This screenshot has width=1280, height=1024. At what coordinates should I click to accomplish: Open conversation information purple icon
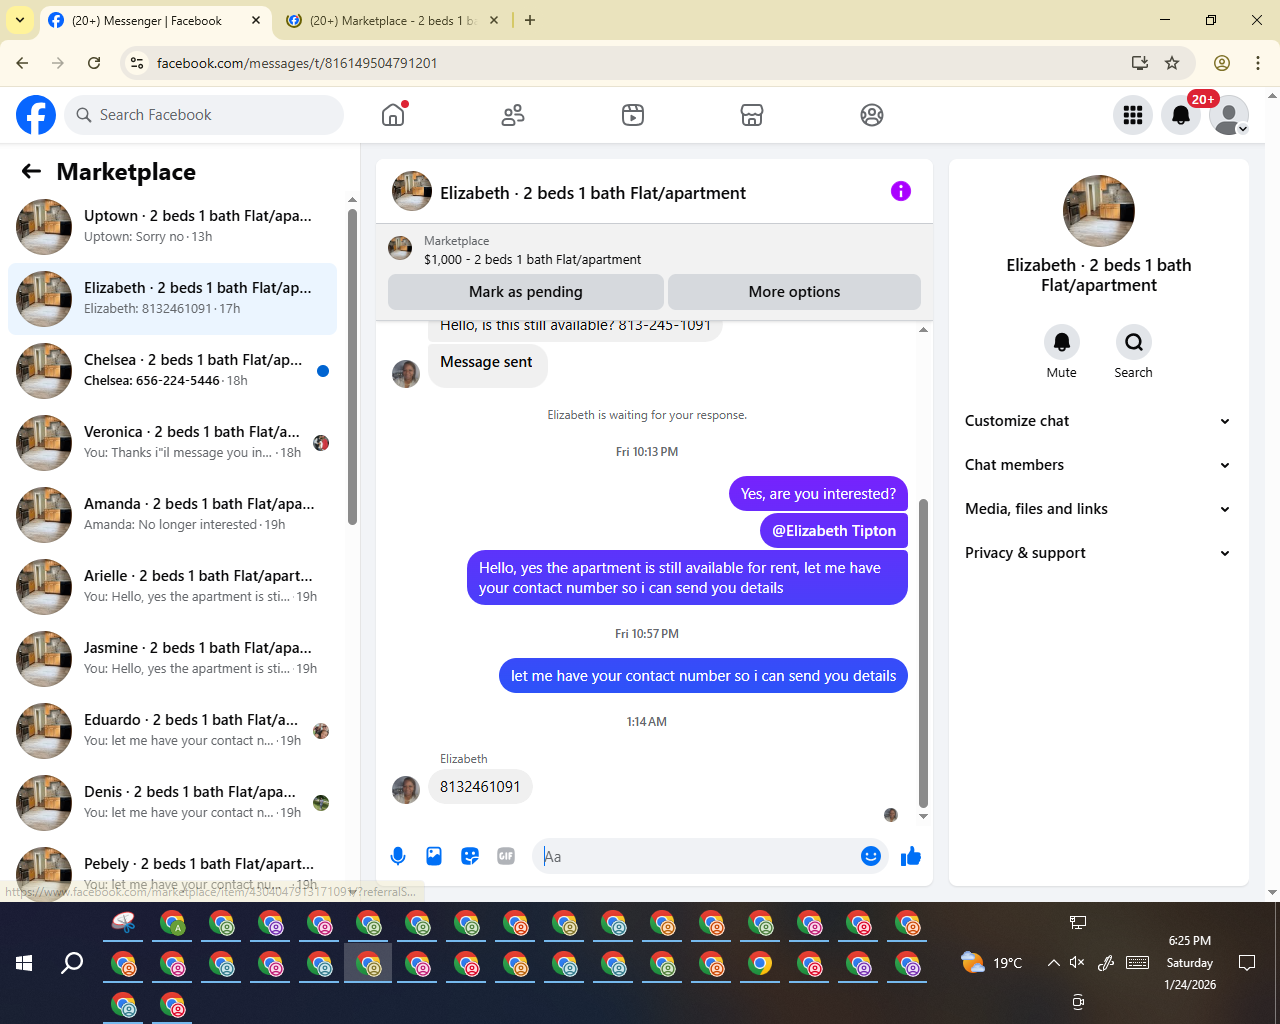point(901,191)
